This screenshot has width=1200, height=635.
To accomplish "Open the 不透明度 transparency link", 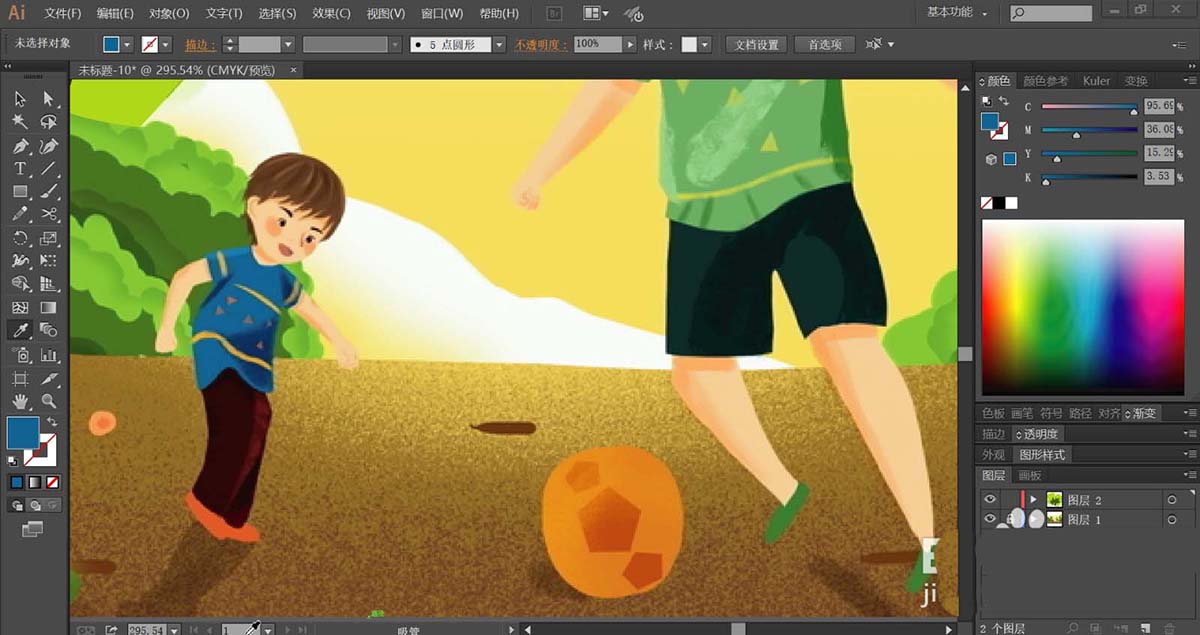I will point(541,45).
